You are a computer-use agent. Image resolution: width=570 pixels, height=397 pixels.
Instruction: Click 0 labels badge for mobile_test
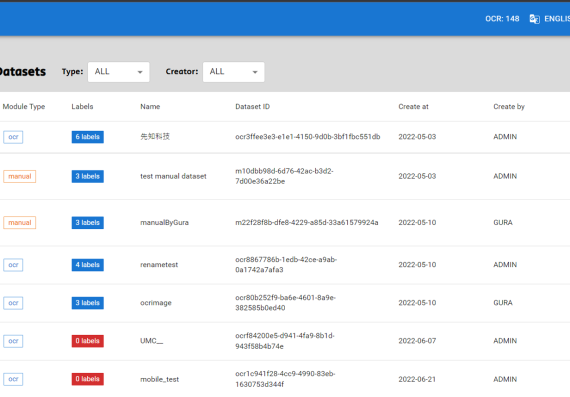pyautogui.click(x=88, y=379)
